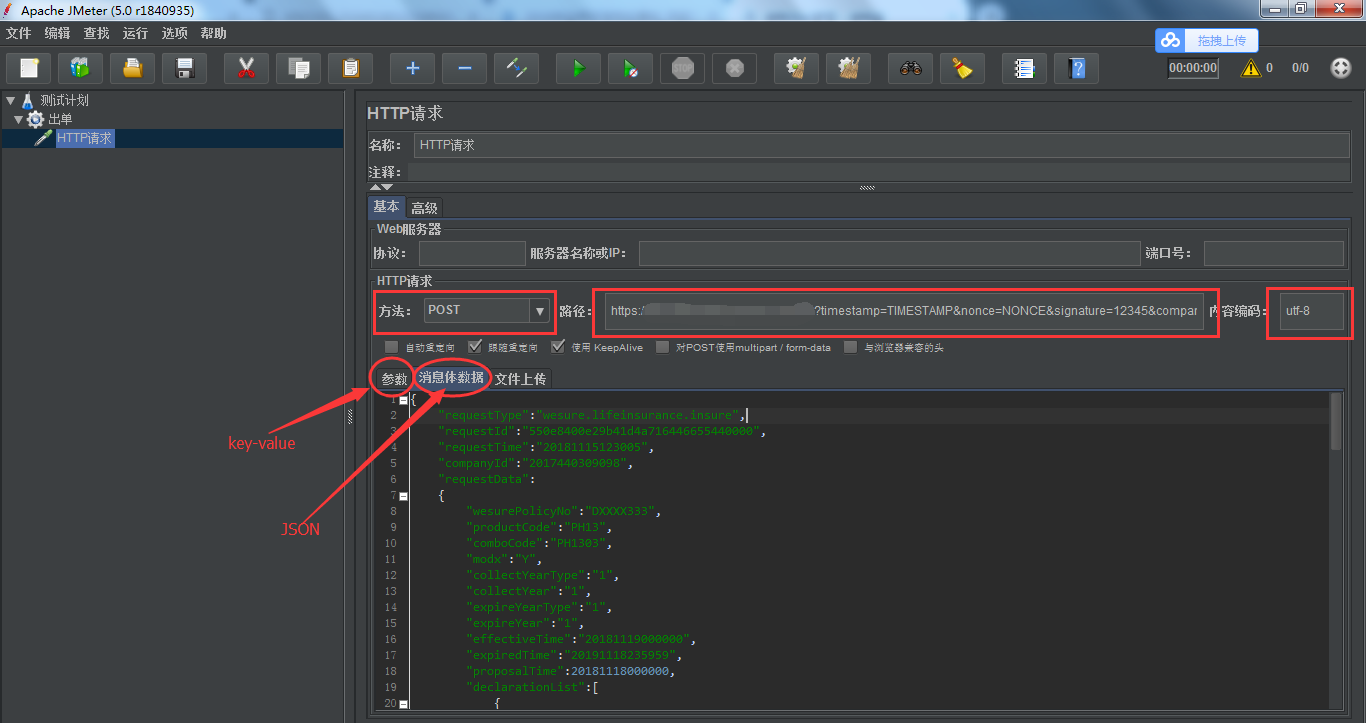This screenshot has height=723, width=1366.
Task: Open the 选项 menu
Action: 175,33
